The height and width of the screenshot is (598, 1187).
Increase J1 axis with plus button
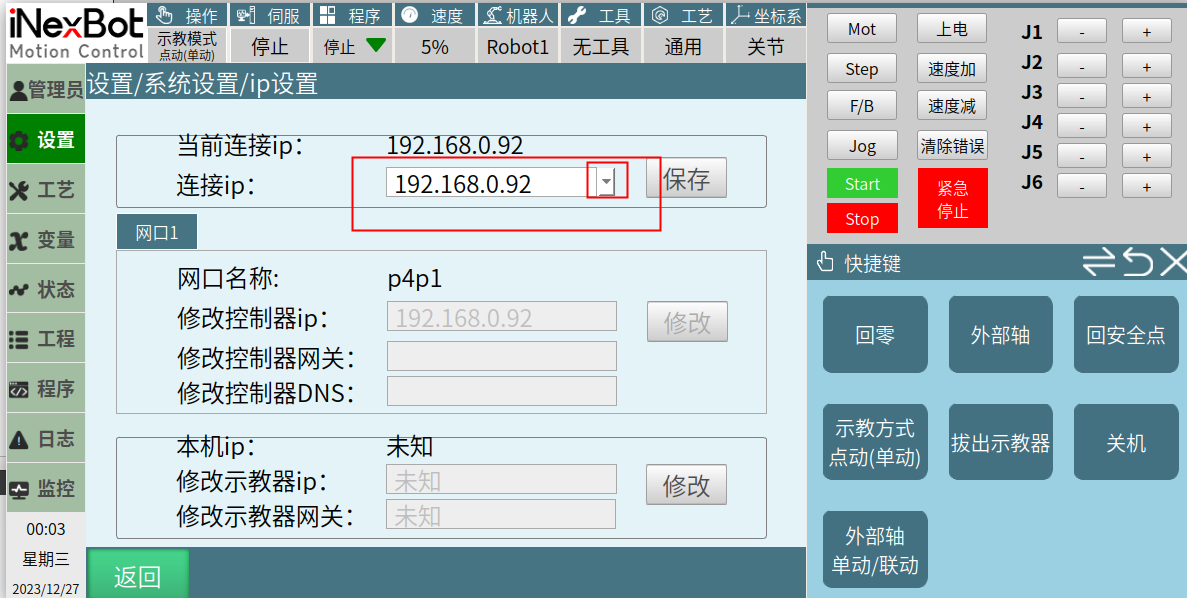click(1146, 32)
